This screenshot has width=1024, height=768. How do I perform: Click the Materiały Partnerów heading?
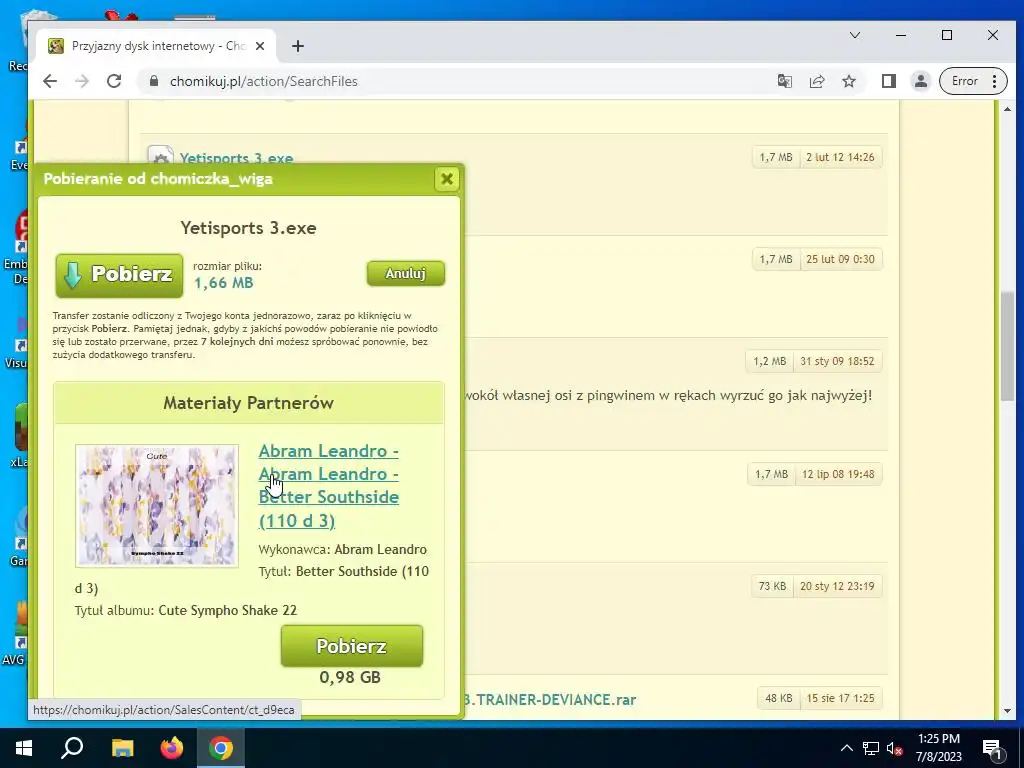[x=248, y=403]
